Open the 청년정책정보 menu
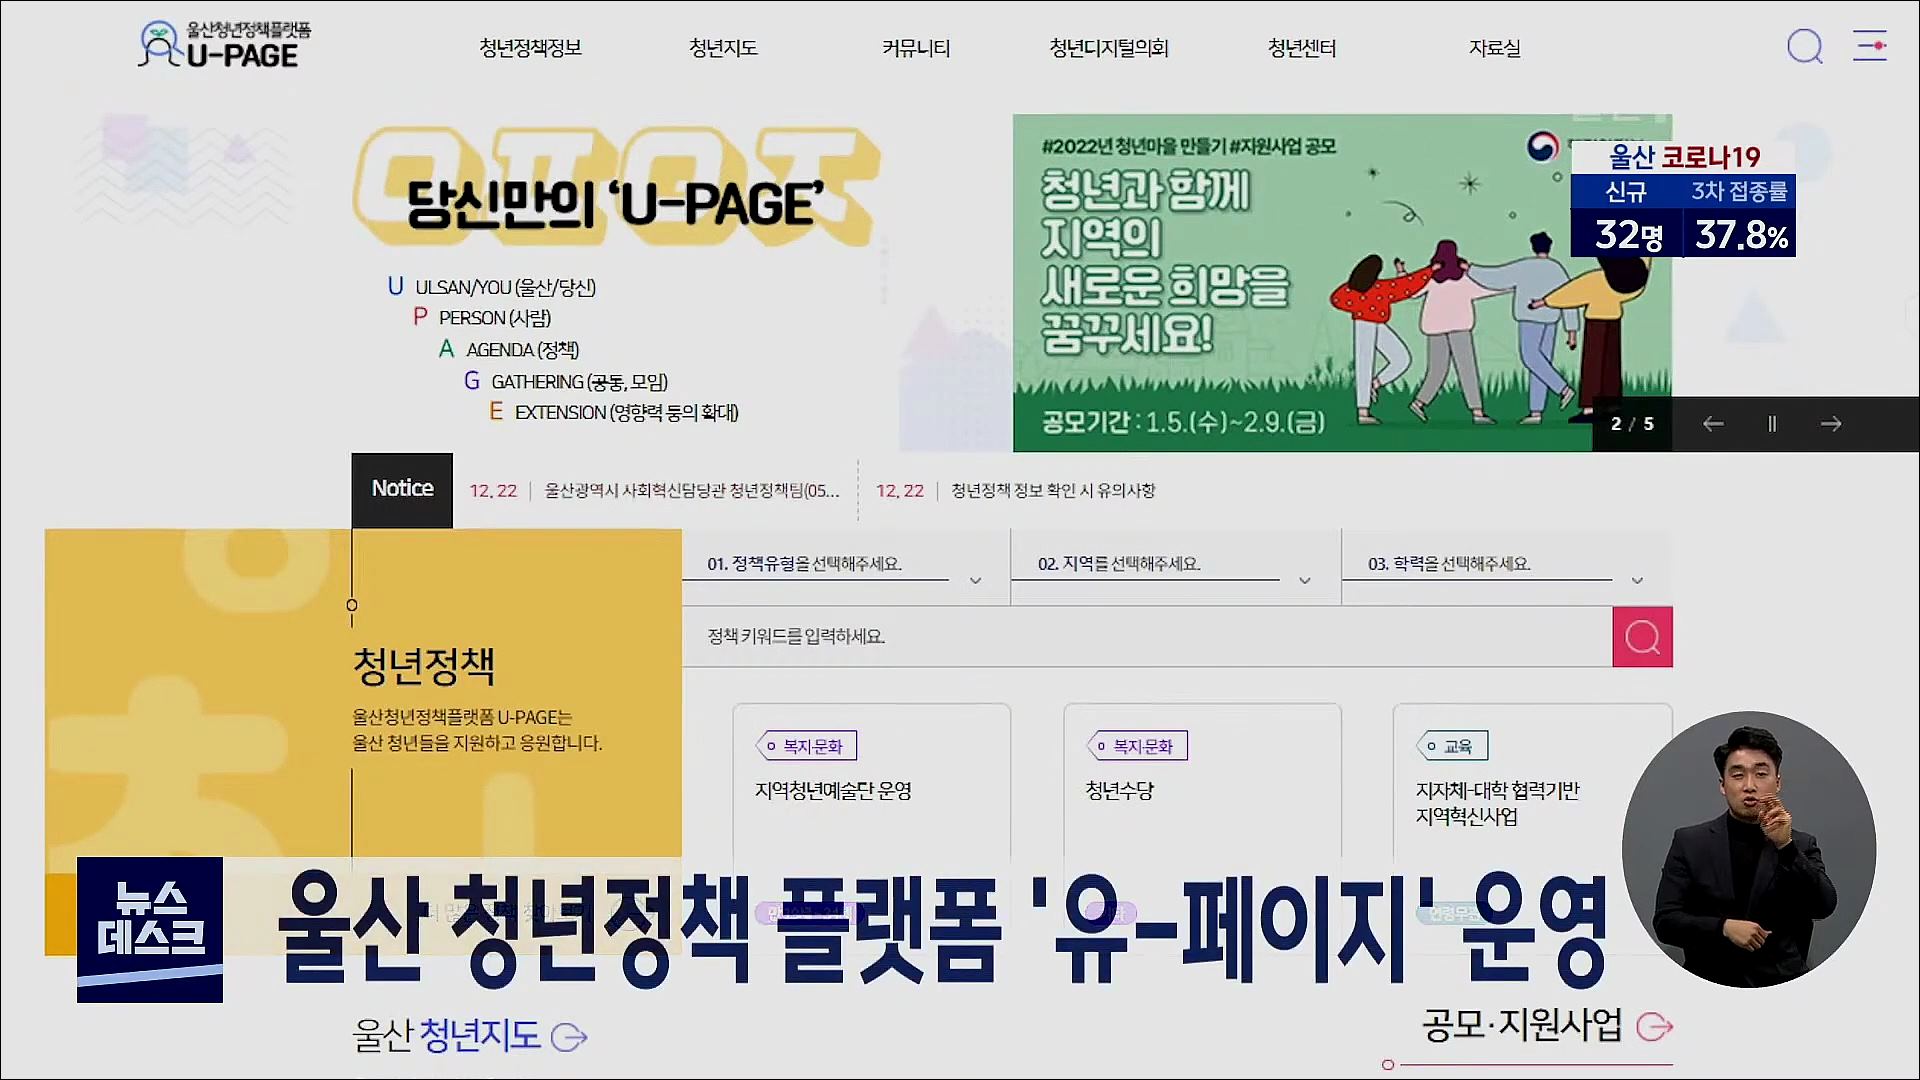Image resolution: width=1920 pixels, height=1080 pixels. coord(530,48)
